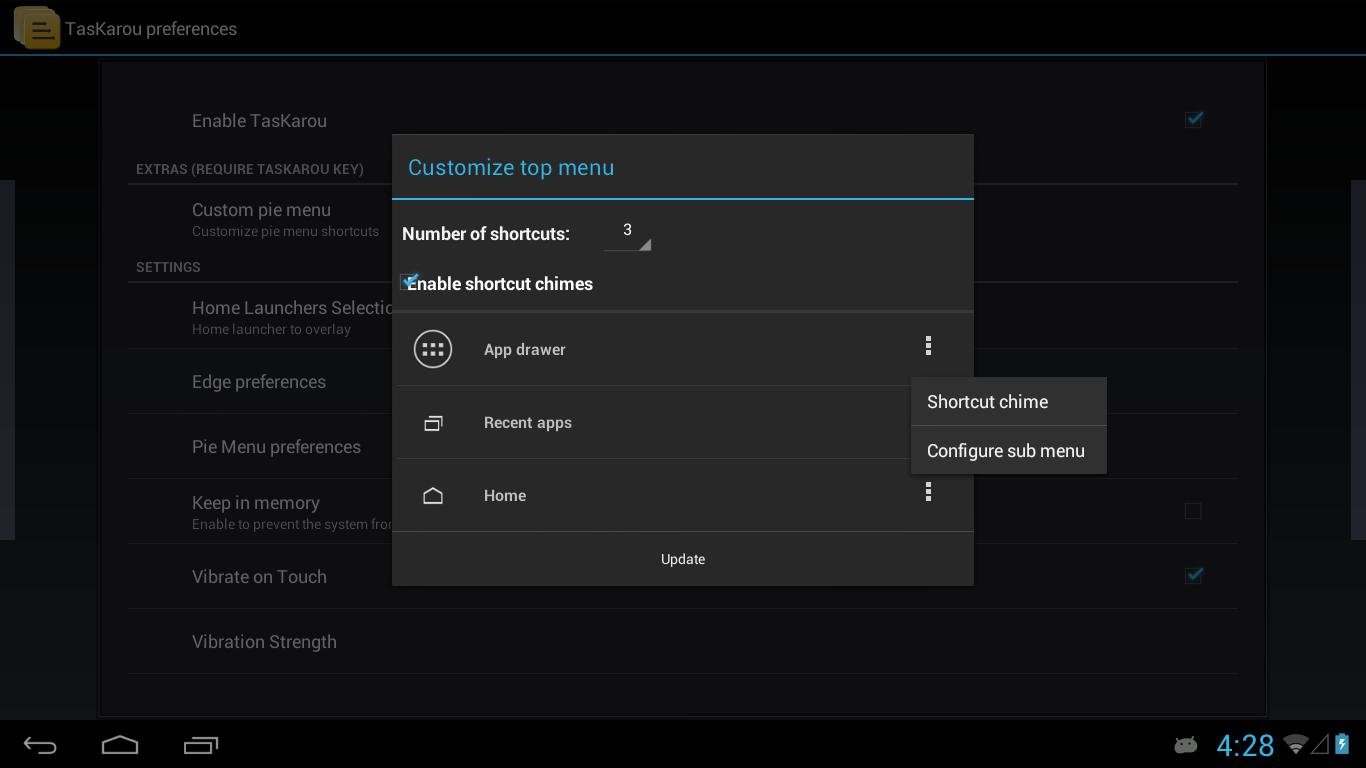Tap the Android debug icon in status bar
Screen dimensions: 1366x768
(x=1185, y=745)
